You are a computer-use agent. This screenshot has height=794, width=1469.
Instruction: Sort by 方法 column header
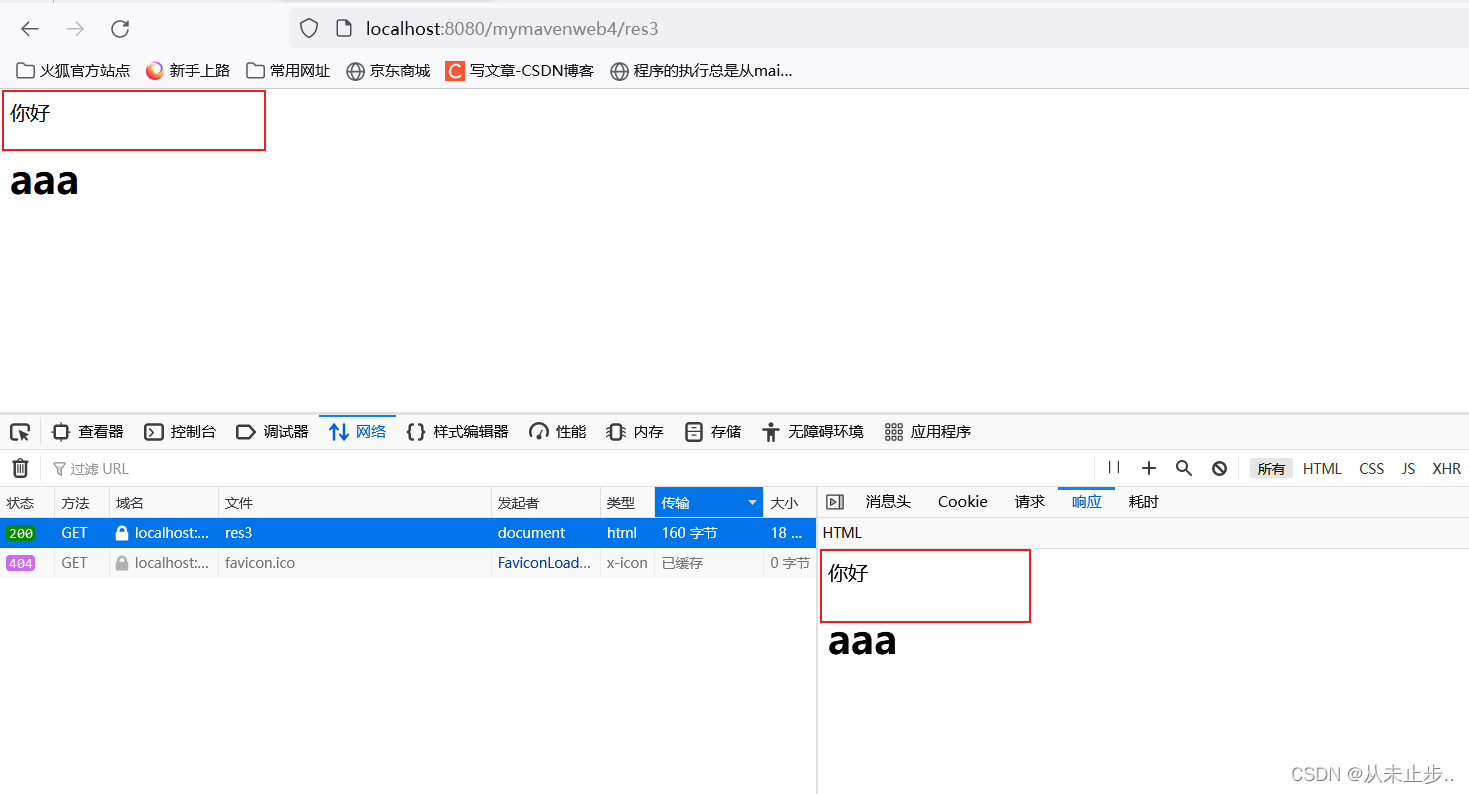(x=82, y=503)
